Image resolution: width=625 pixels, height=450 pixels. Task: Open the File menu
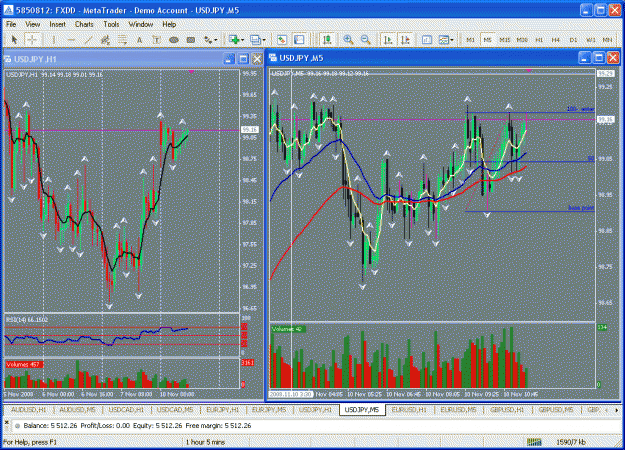pyautogui.click(x=11, y=24)
